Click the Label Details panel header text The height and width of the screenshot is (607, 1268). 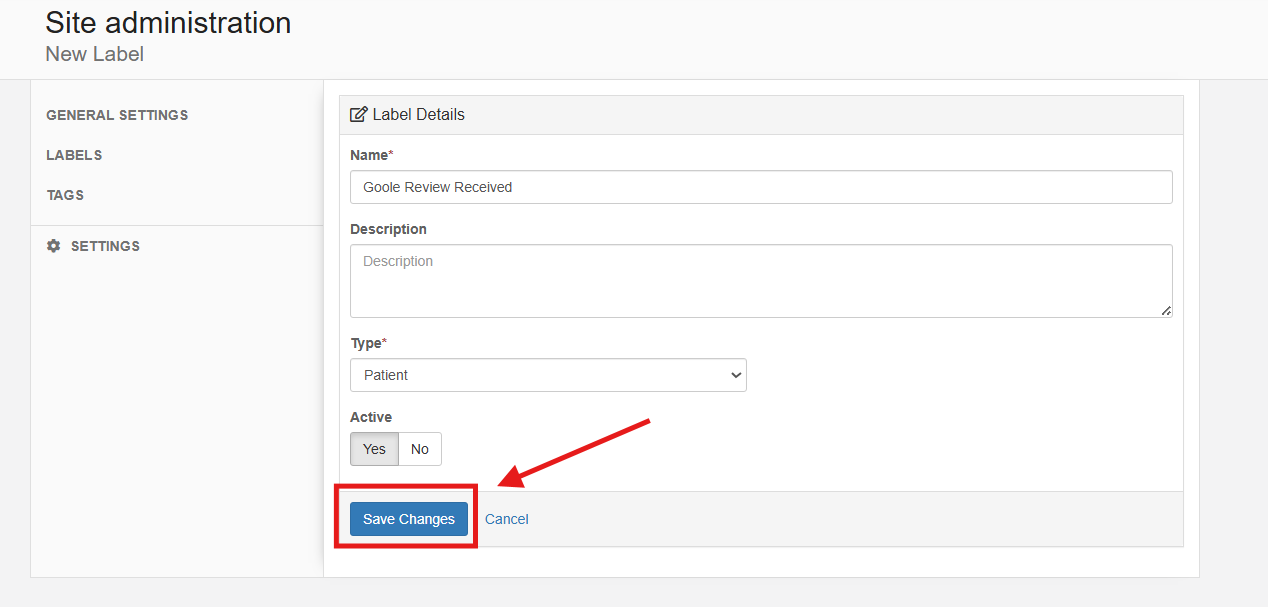(x=418, y=115)
